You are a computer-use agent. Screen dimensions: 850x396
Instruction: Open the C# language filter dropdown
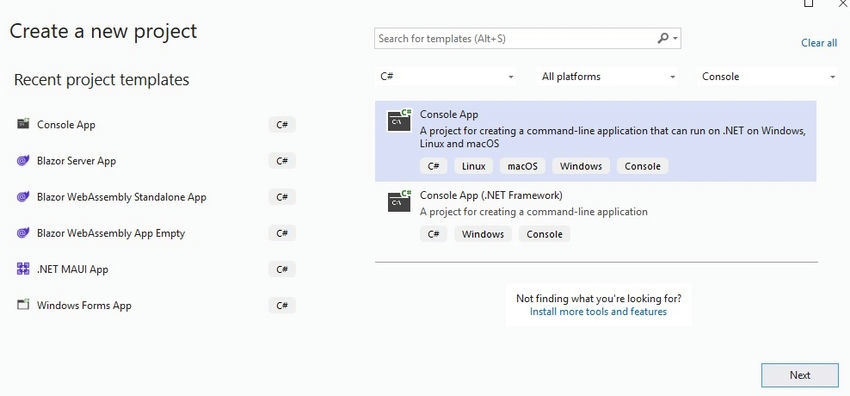[x=446, y=76]
